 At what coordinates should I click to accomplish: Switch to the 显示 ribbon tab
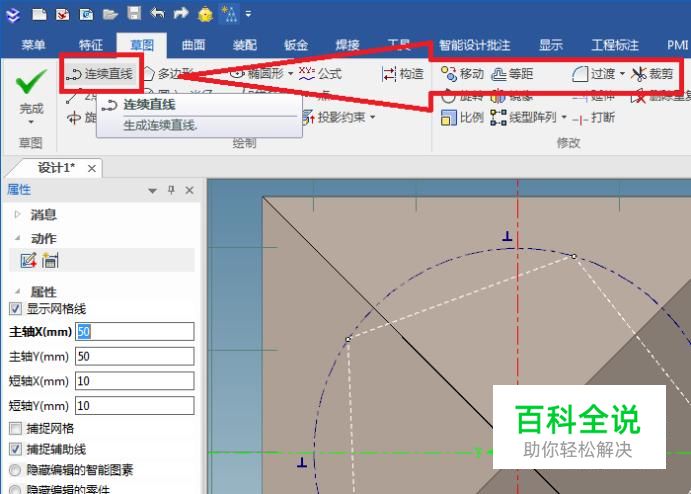click(551, 45)
